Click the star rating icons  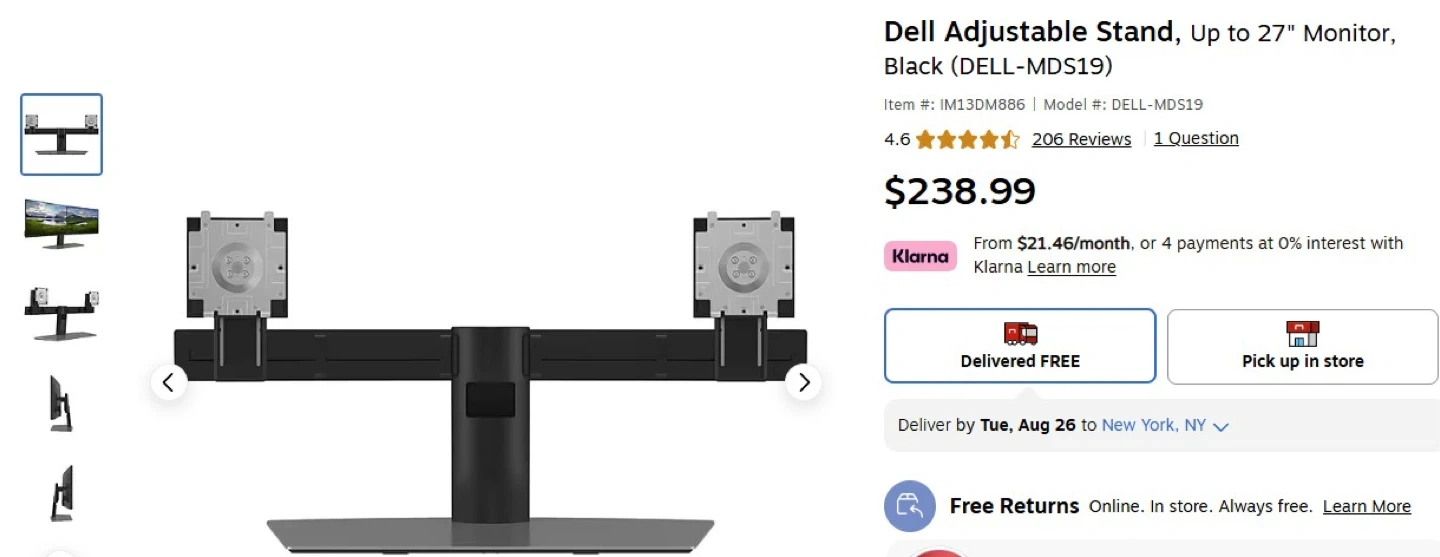(x=967, y=140)
